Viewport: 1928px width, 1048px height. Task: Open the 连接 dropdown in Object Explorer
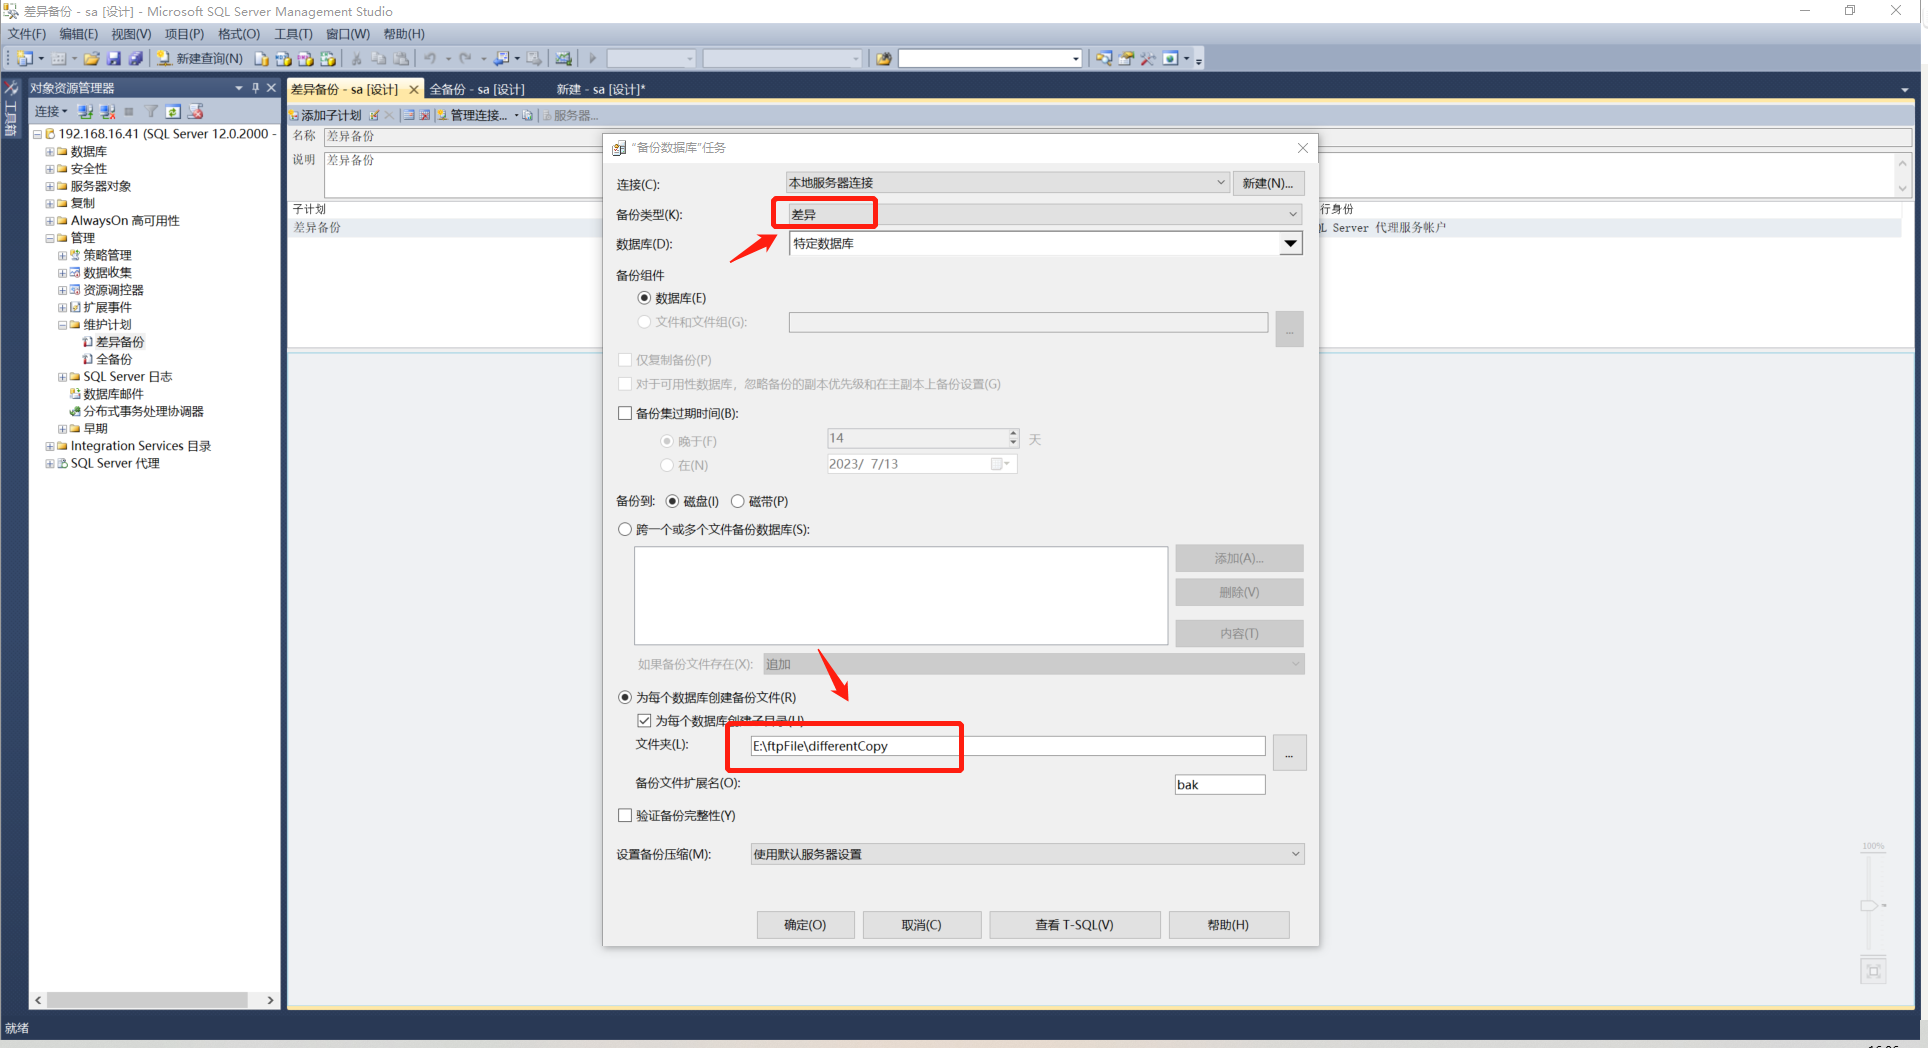click(x=51, y=111)
